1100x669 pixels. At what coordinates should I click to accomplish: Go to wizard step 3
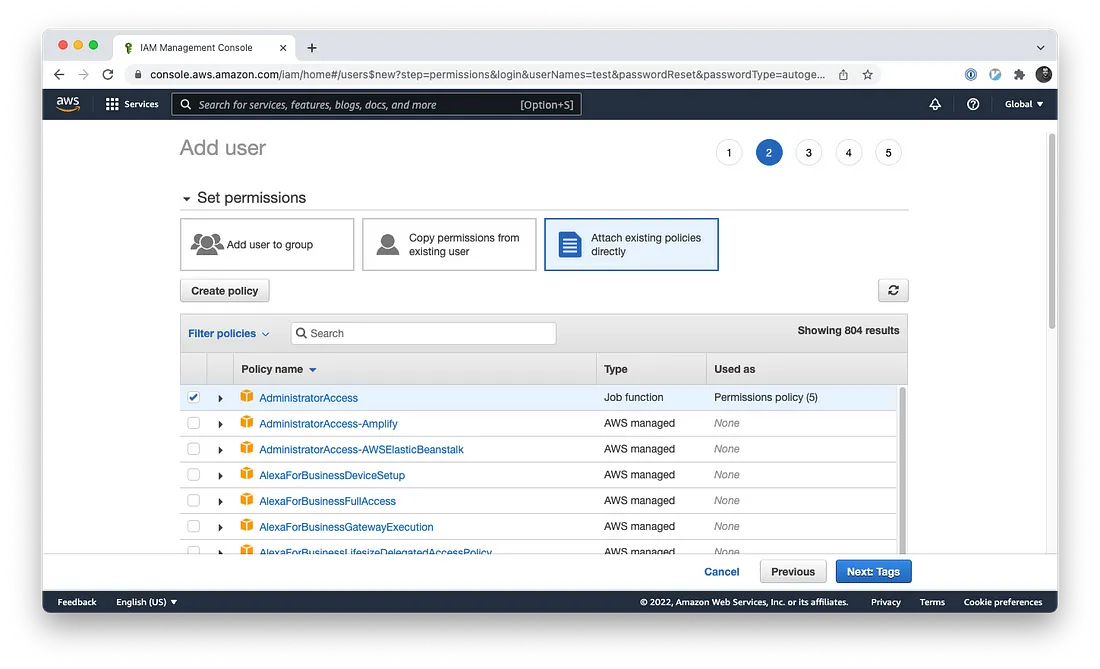pos(809,152)
